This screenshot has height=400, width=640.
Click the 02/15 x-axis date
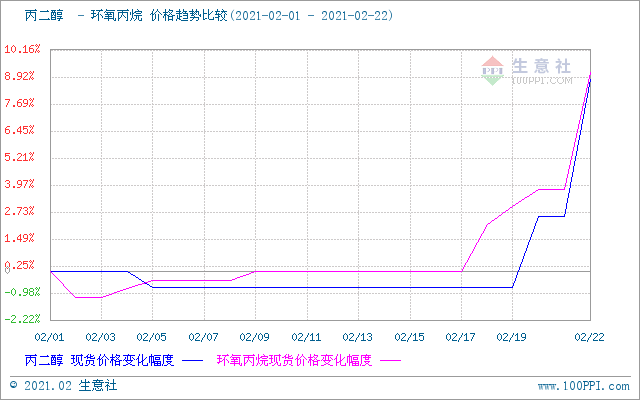coord(409,337)
